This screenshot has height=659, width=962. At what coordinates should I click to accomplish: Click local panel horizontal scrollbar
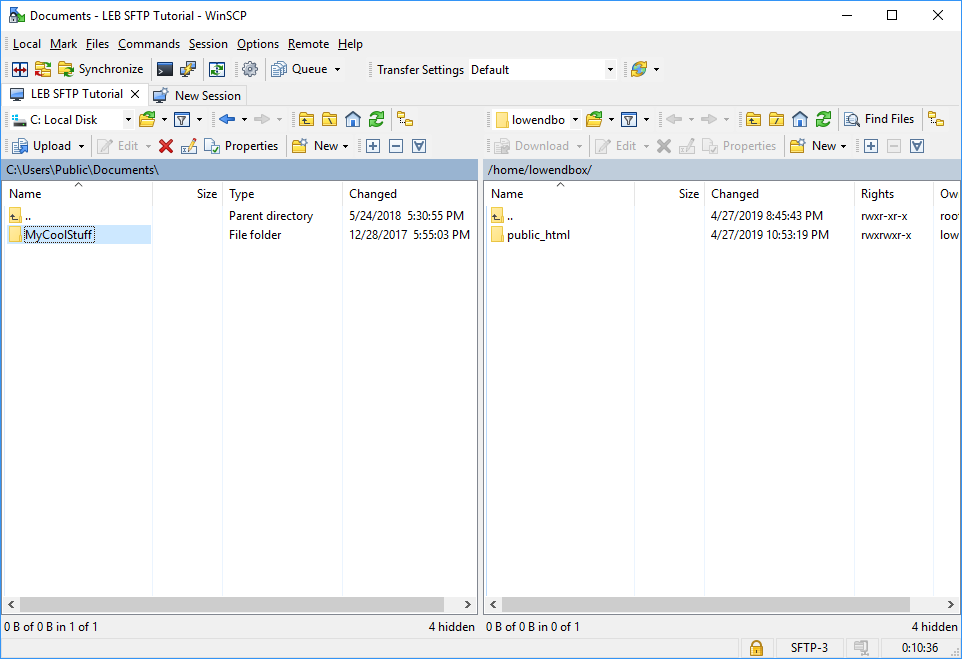232,604
